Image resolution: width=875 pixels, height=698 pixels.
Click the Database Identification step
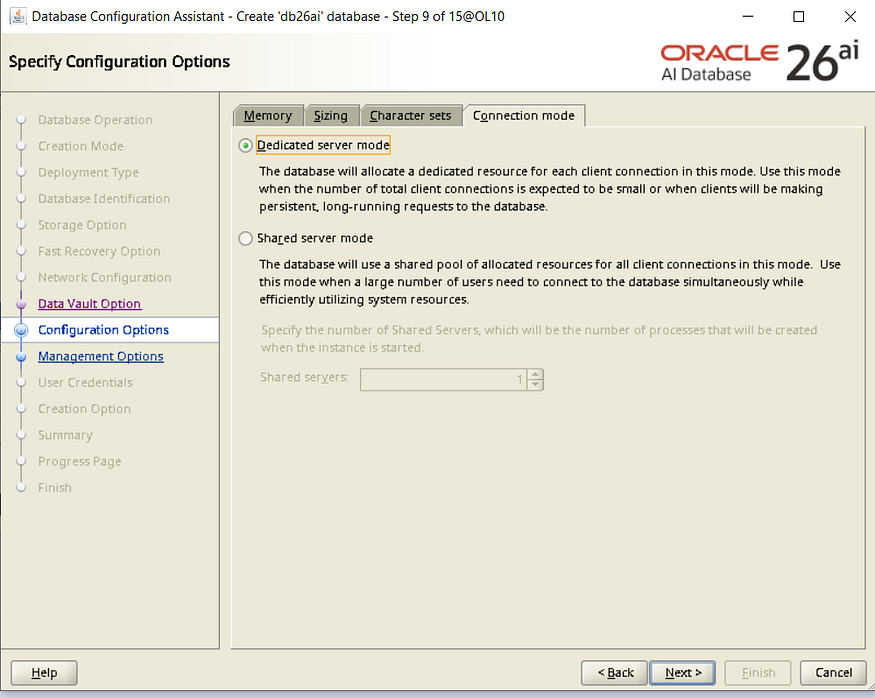[x=104, y=199]
